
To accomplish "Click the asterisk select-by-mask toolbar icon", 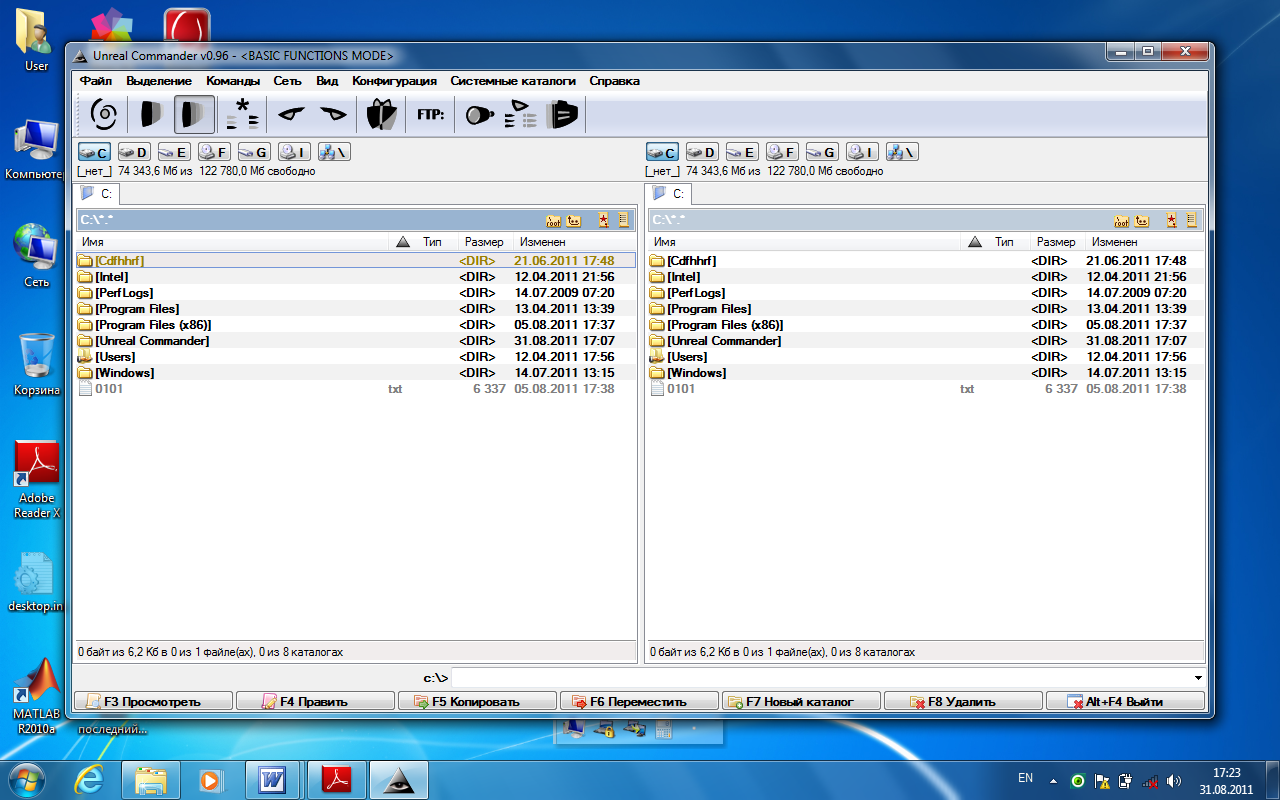I will pyautogui.click(x=241, y=115).
